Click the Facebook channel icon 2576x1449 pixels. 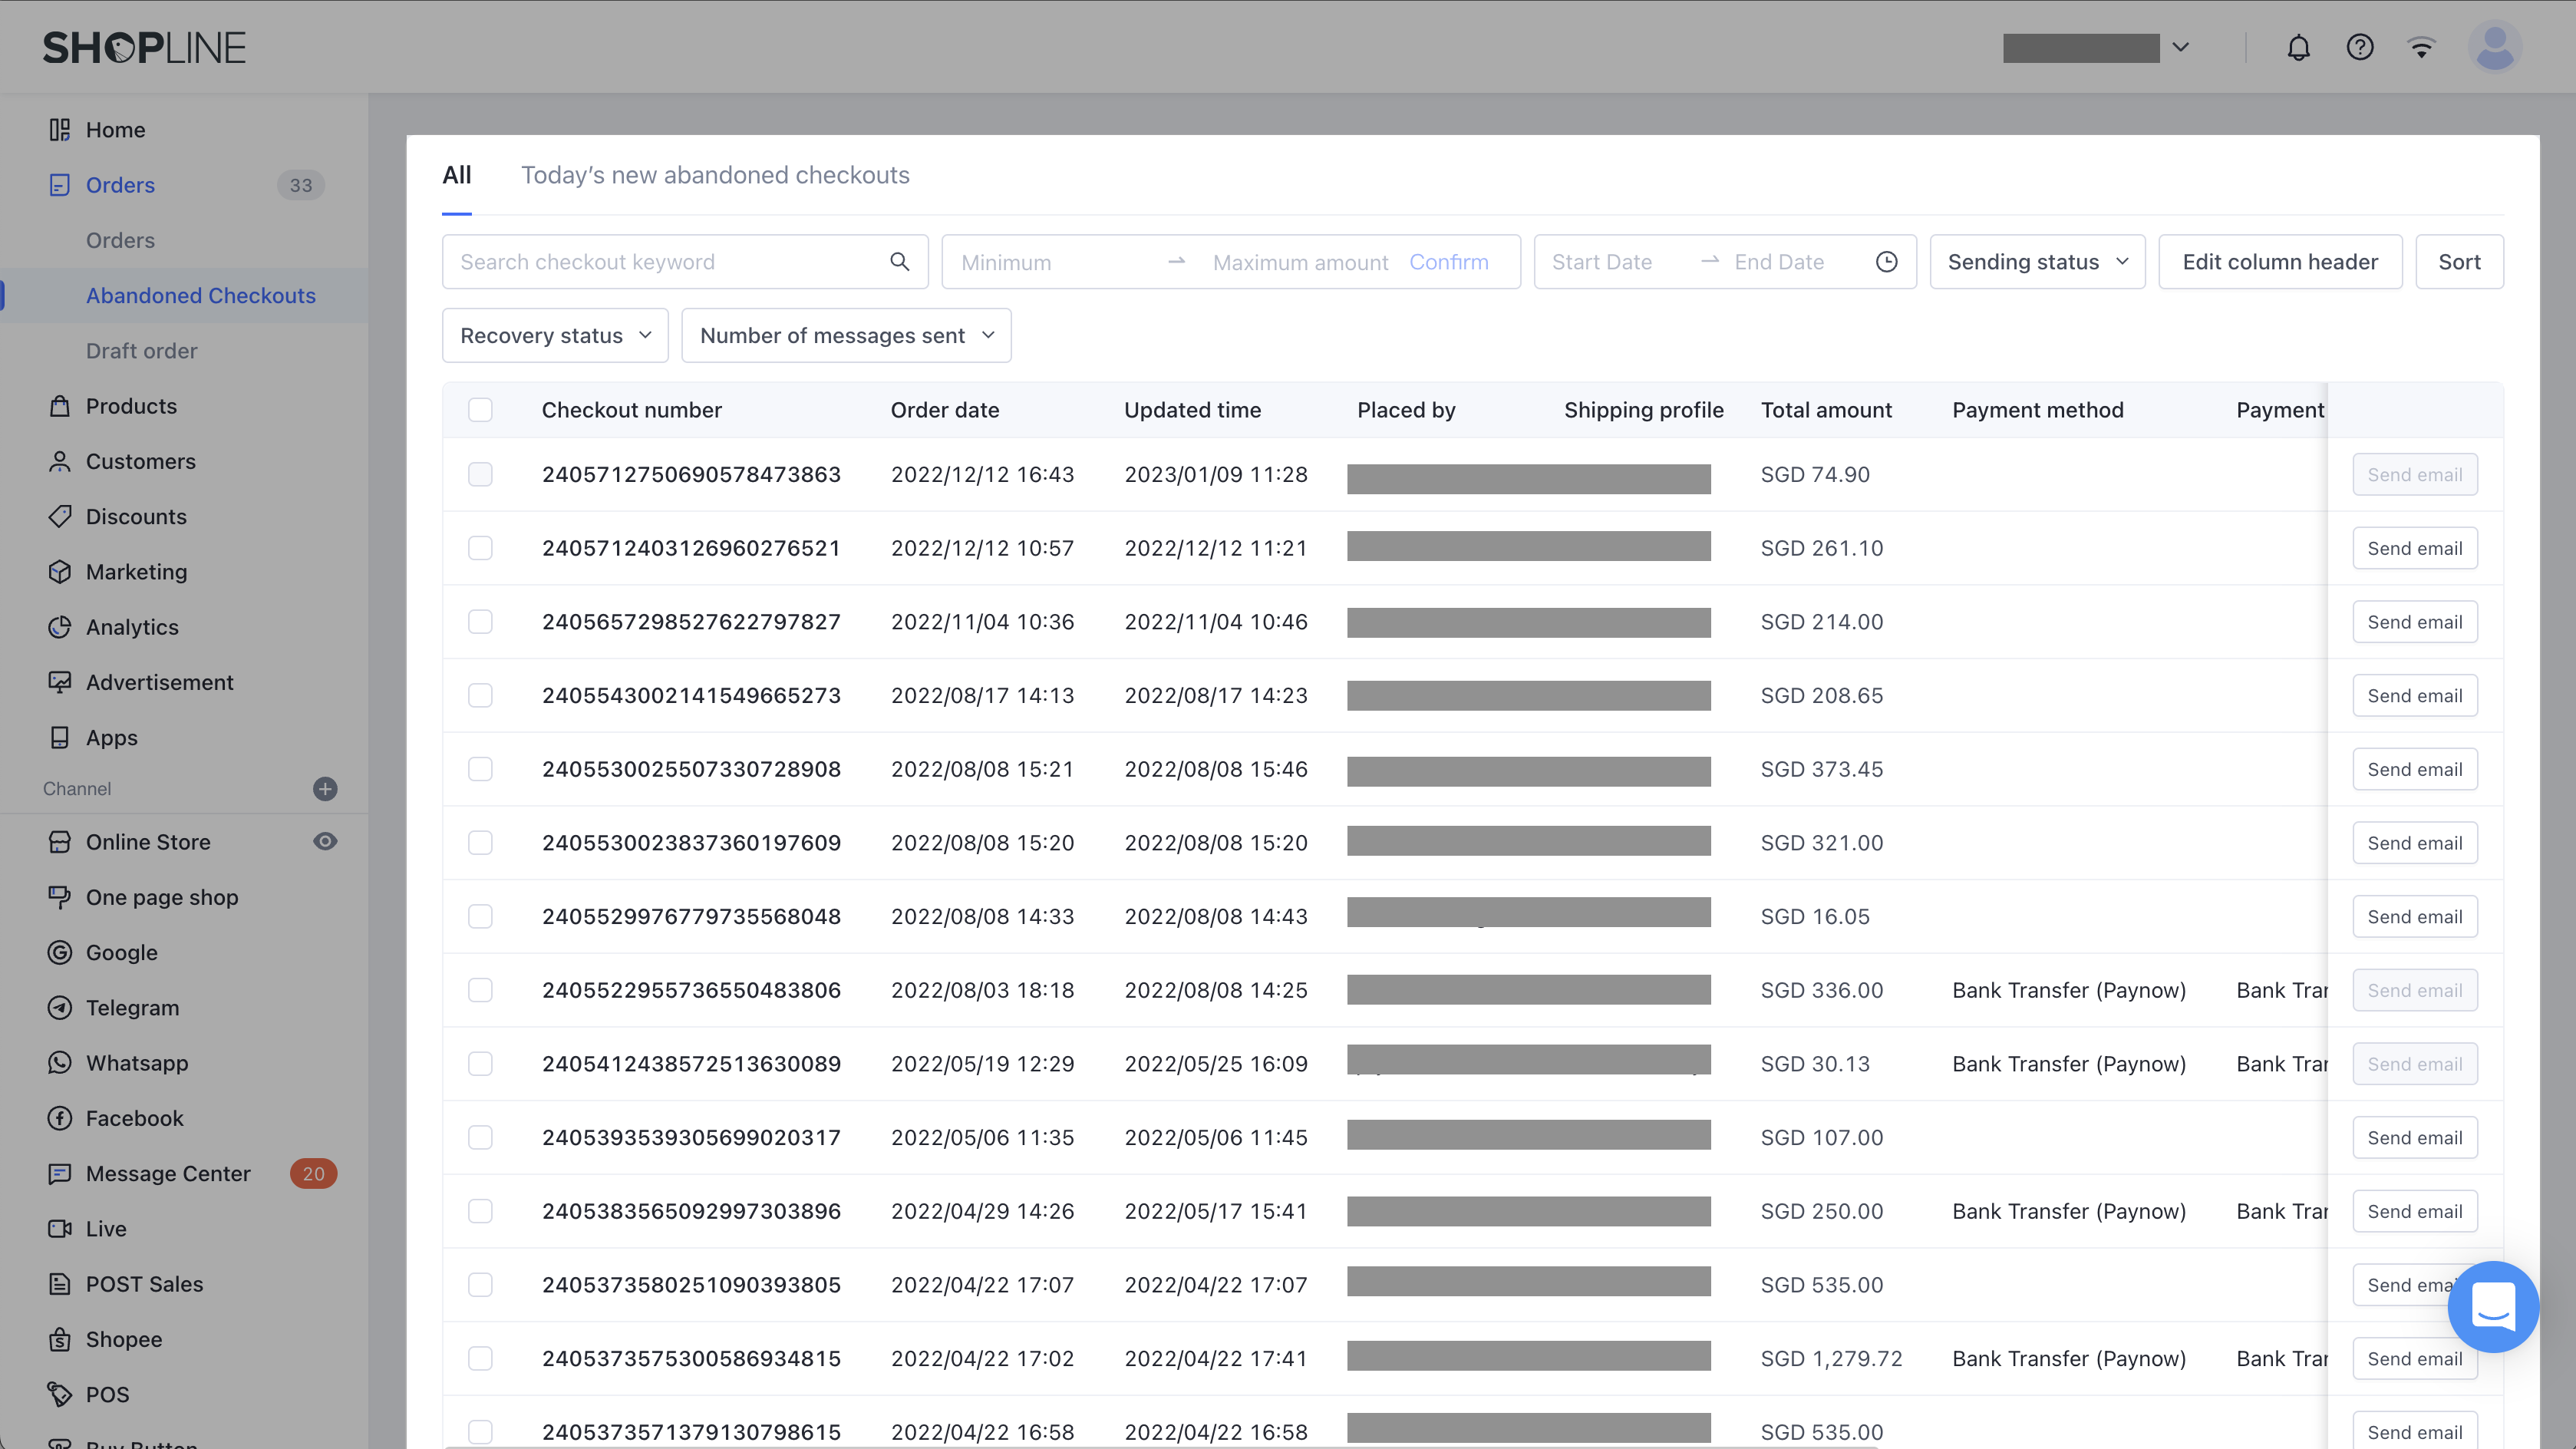coord(59,1118)
